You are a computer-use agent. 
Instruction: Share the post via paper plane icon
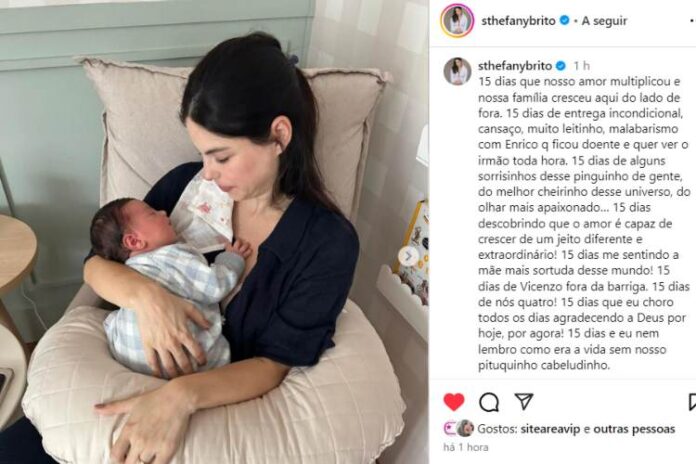click(524, 401)
